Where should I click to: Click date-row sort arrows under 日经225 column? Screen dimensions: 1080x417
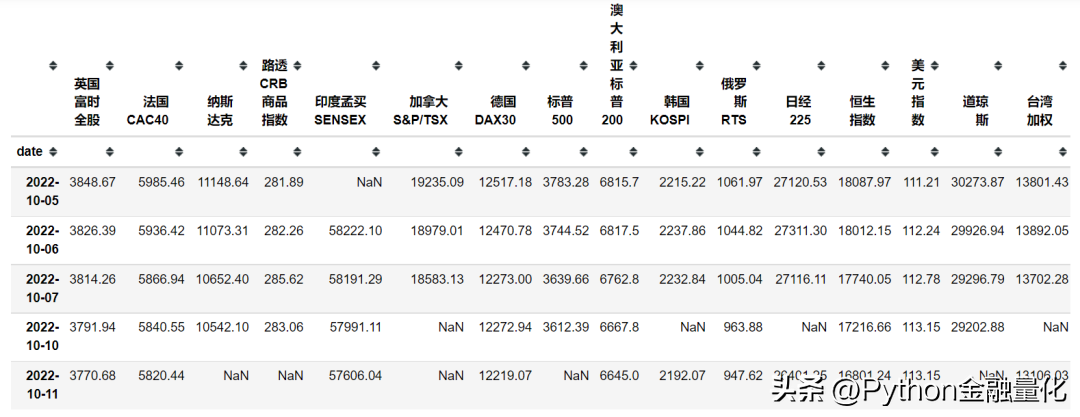(821, 151)
